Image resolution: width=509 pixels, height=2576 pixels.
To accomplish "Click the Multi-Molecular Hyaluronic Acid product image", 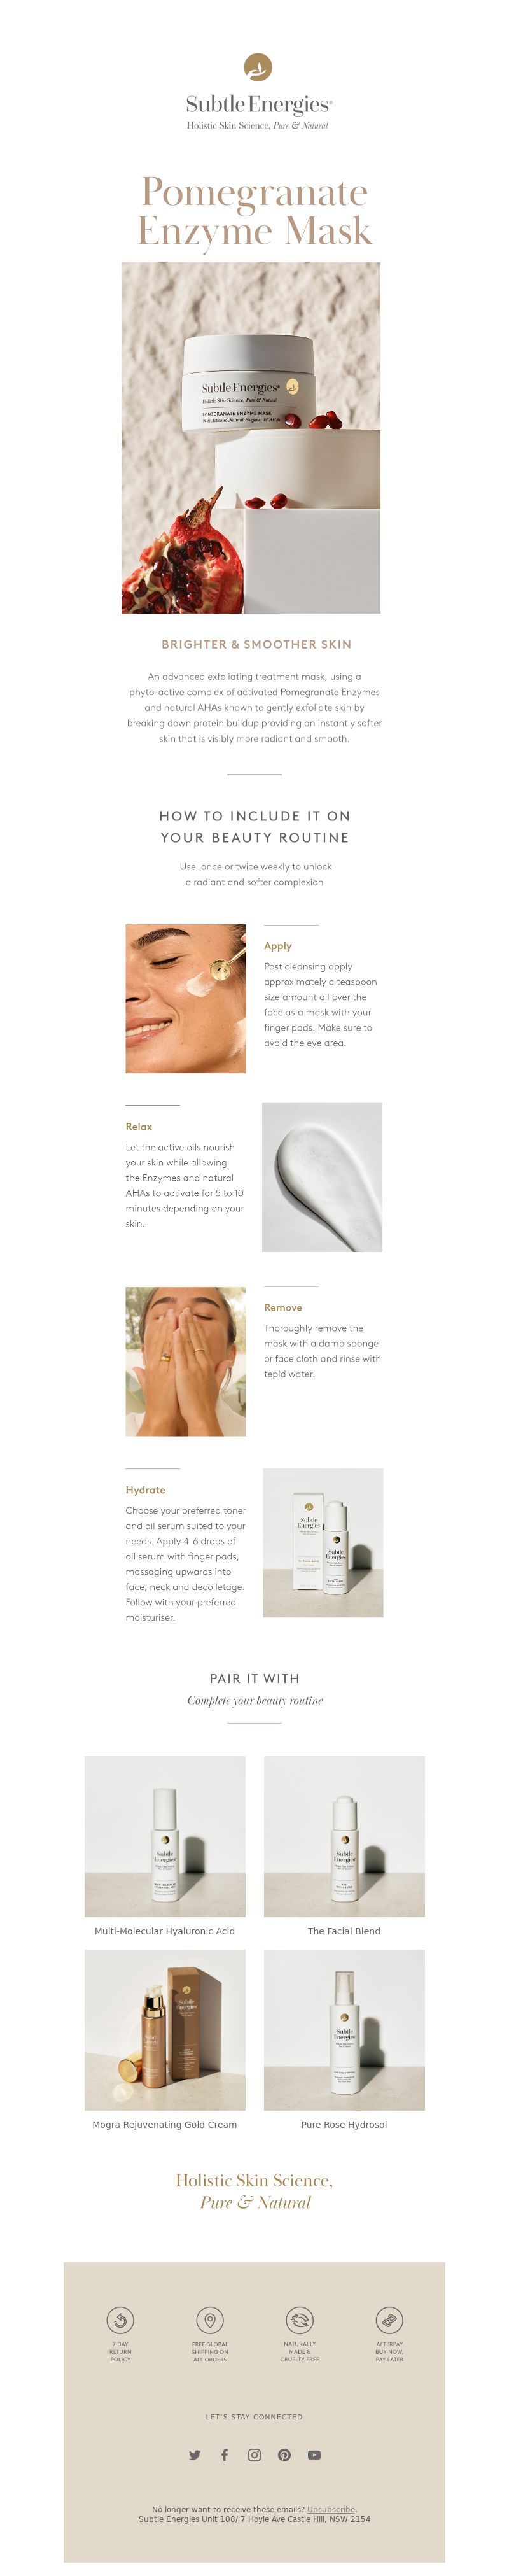I will pos(165,1836).
